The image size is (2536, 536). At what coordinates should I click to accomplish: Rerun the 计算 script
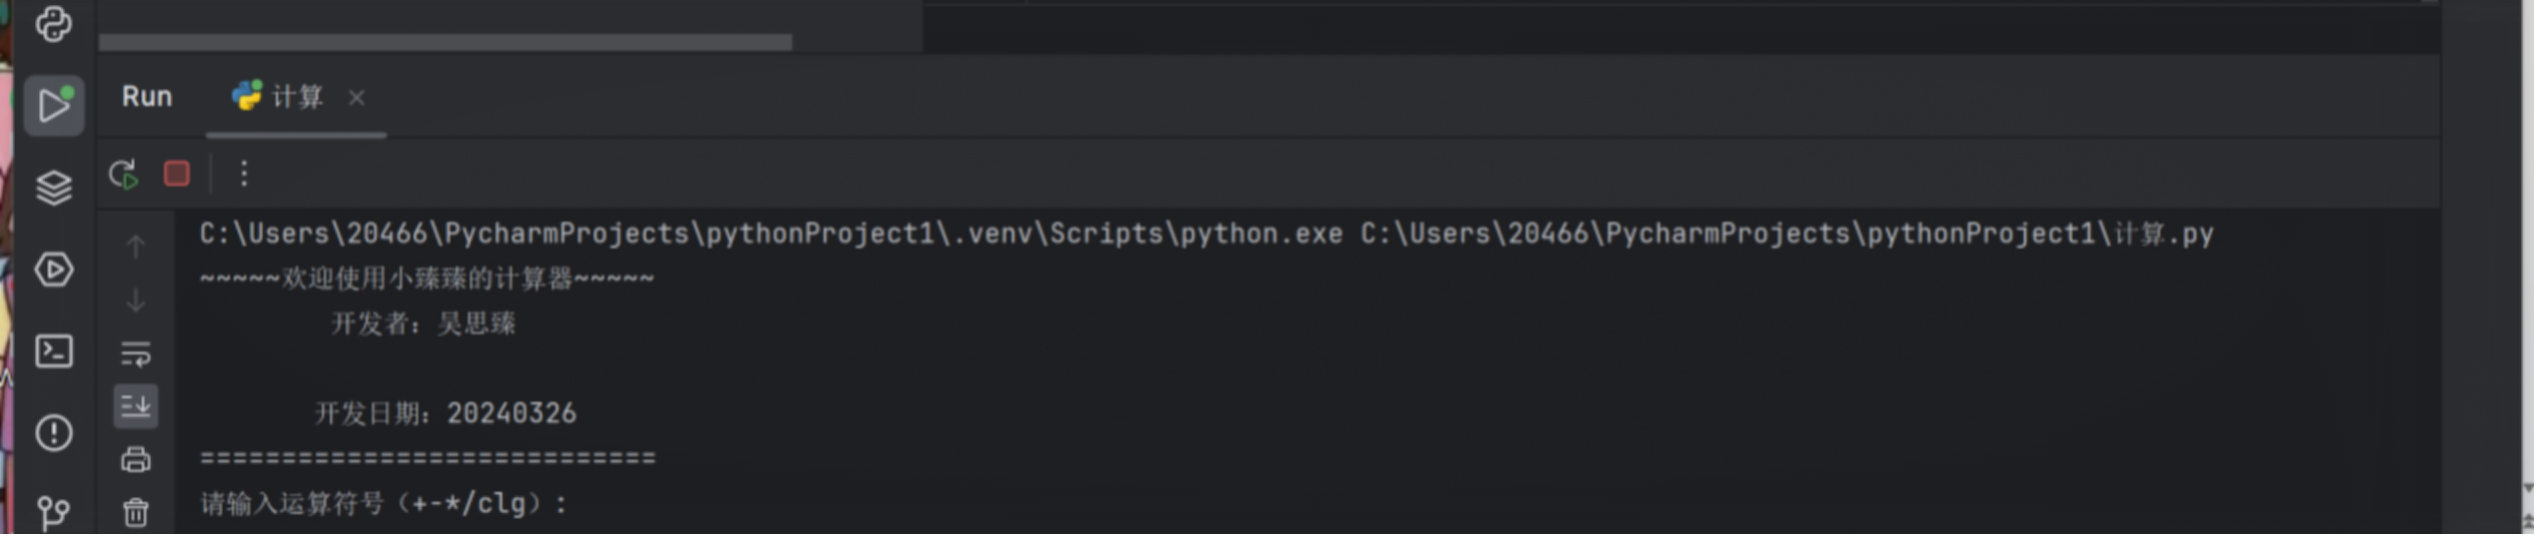[123, 175]
